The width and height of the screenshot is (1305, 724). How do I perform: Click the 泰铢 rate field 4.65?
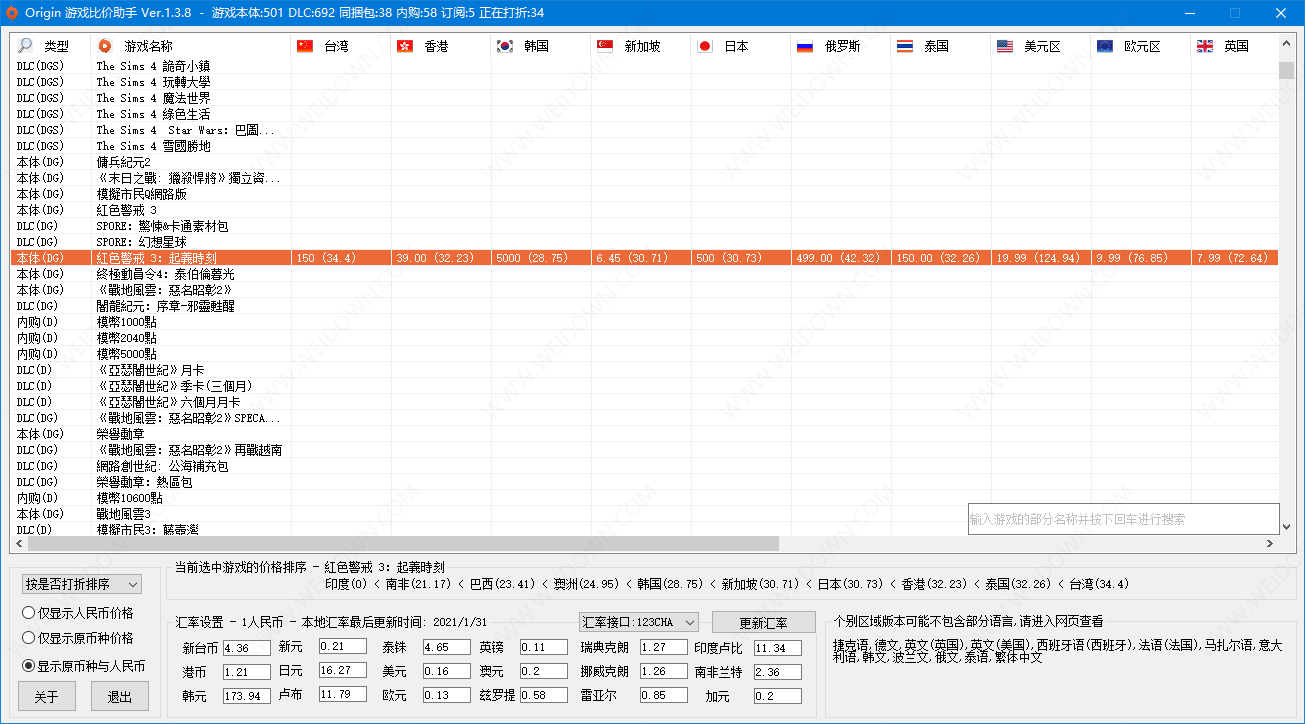pos(445,648)
